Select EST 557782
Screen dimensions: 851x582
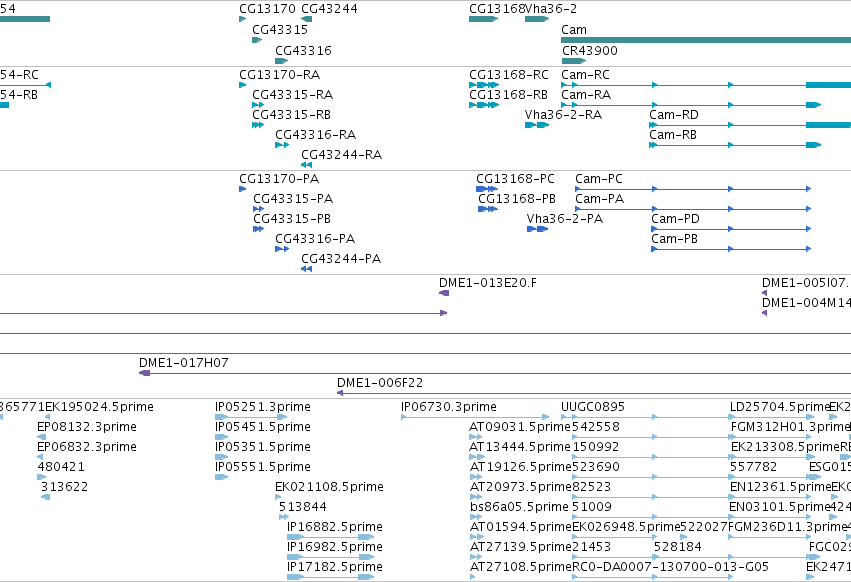753,467
